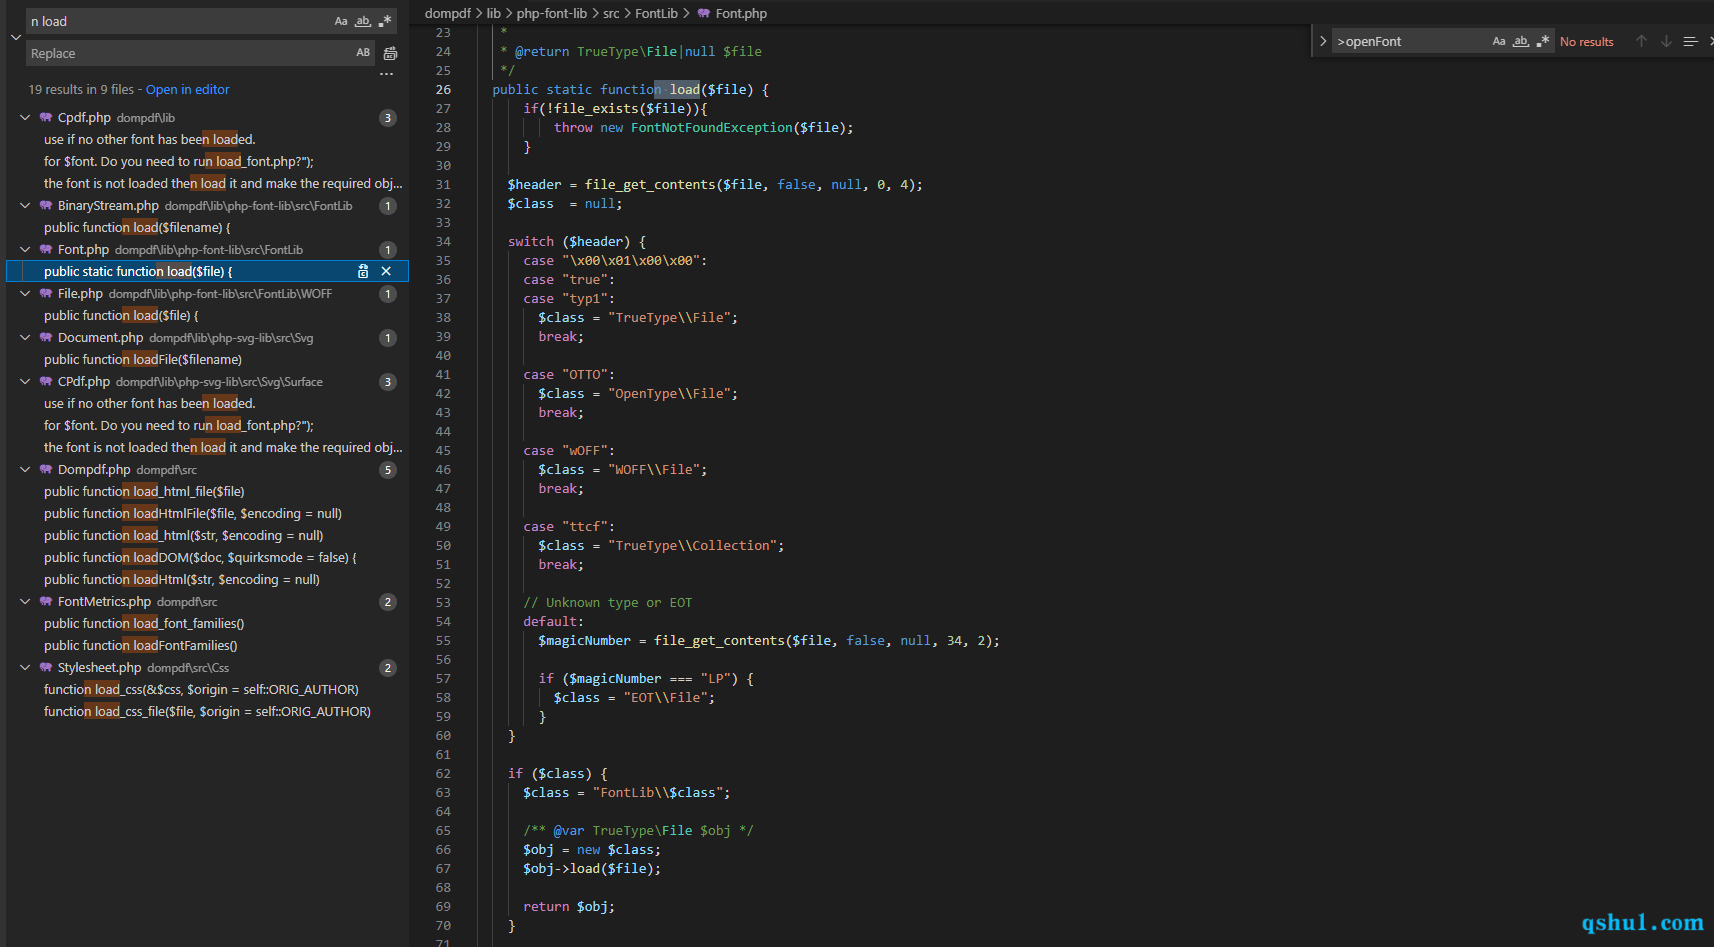1714x947 pixels.
Task: Click 'FontNotFoundException' in line 28
Action: point(712,127)
